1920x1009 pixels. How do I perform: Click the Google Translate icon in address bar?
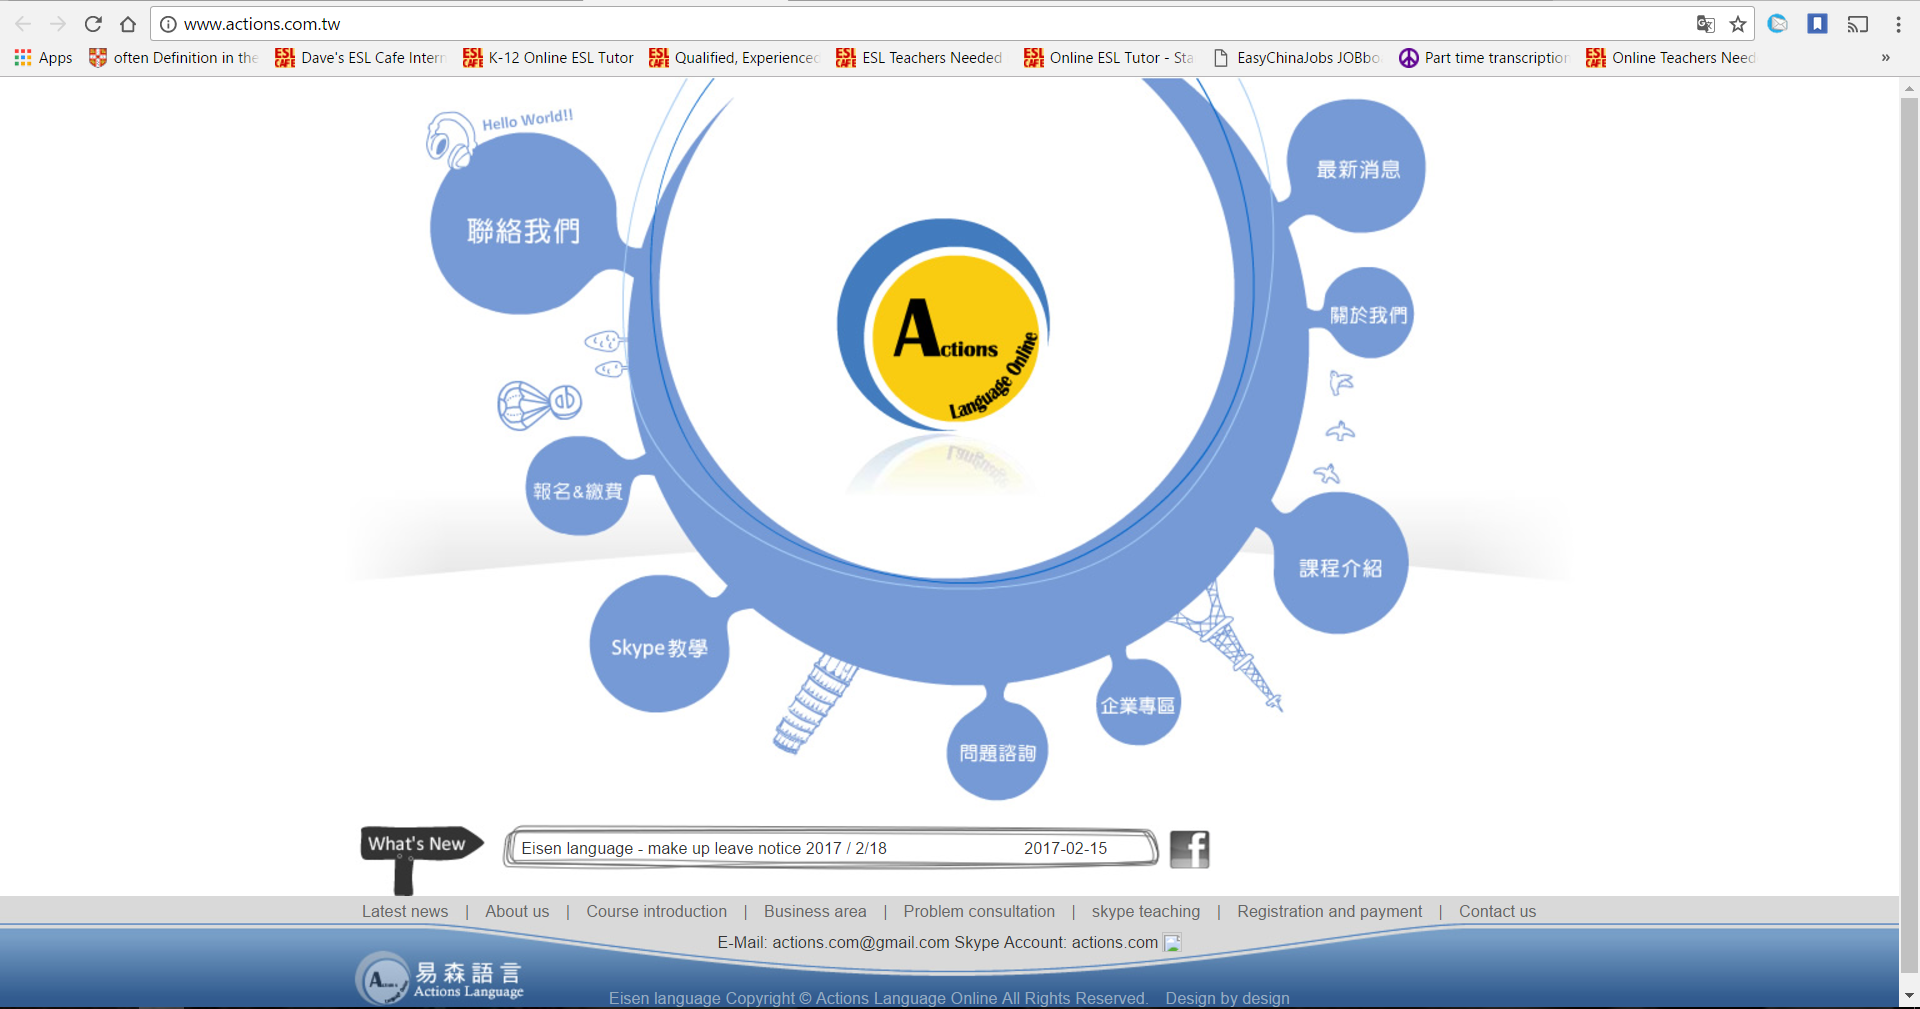[1706, 24]
